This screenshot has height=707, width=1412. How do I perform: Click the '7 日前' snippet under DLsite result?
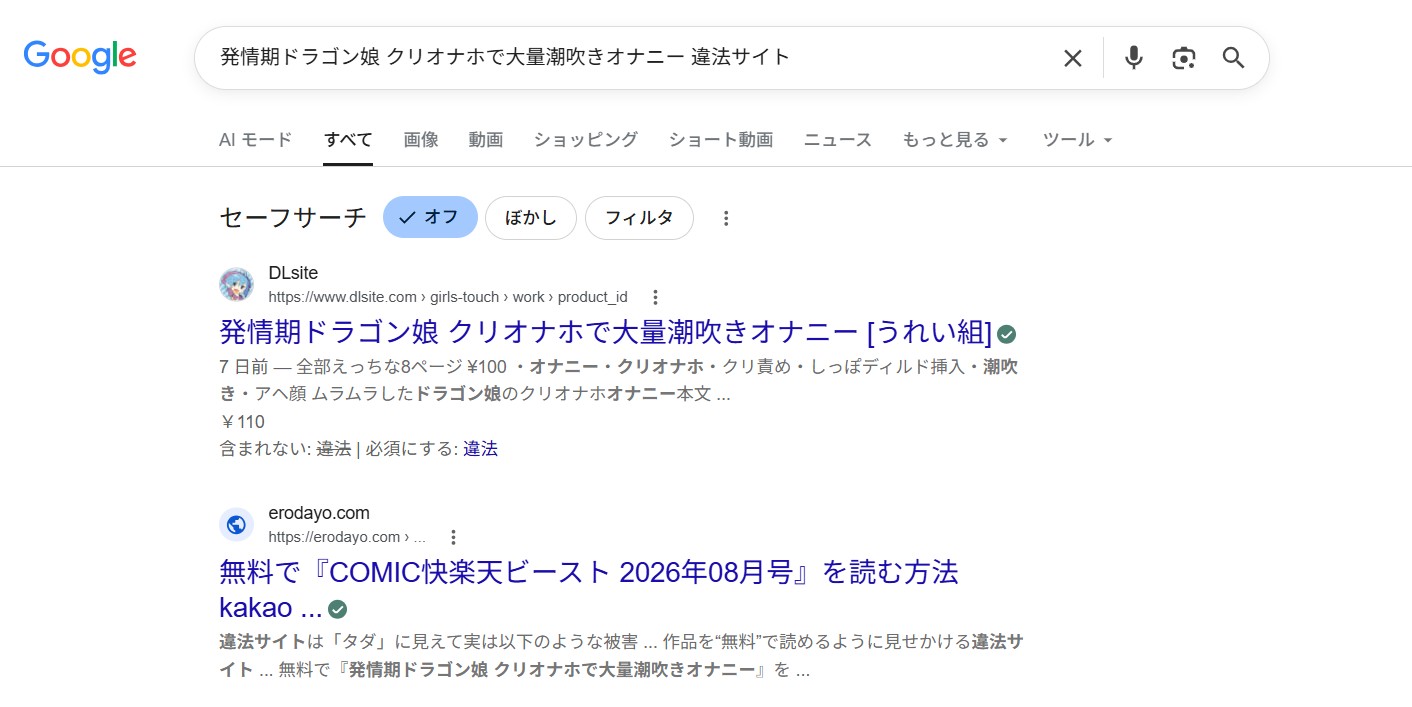(x=618, y=380)
